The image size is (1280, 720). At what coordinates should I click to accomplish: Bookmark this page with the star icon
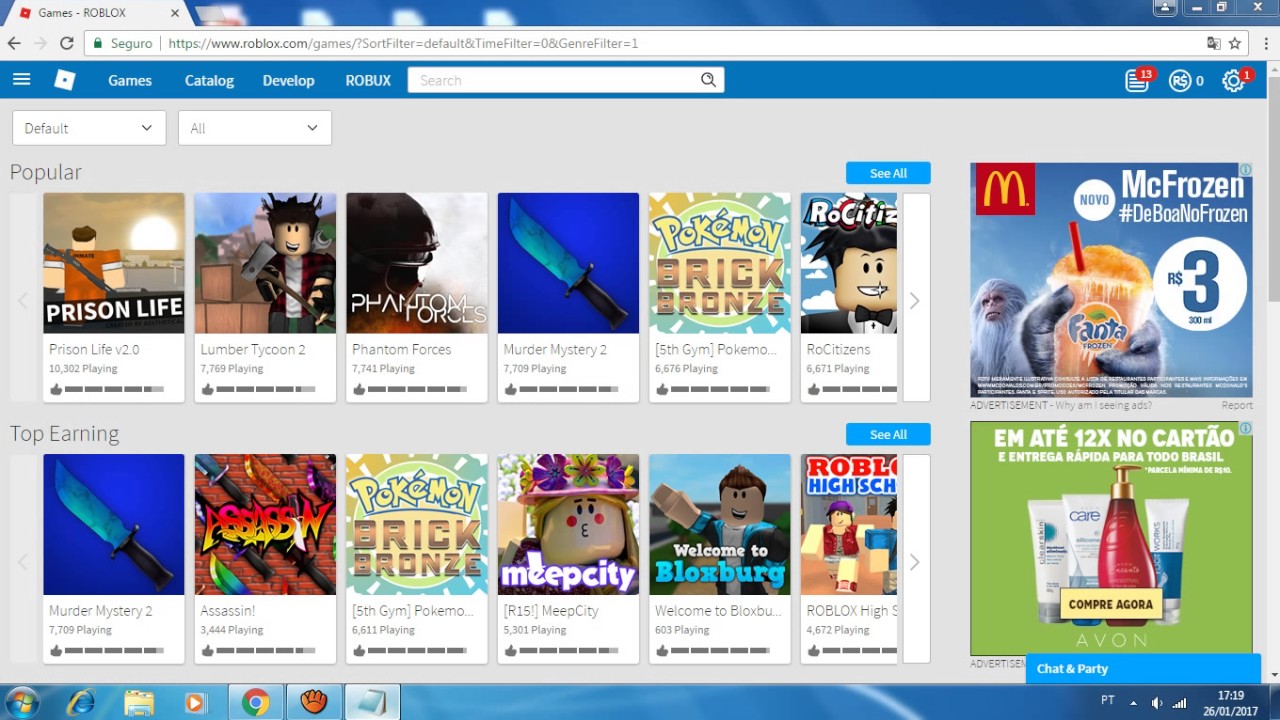point(1235,43)
